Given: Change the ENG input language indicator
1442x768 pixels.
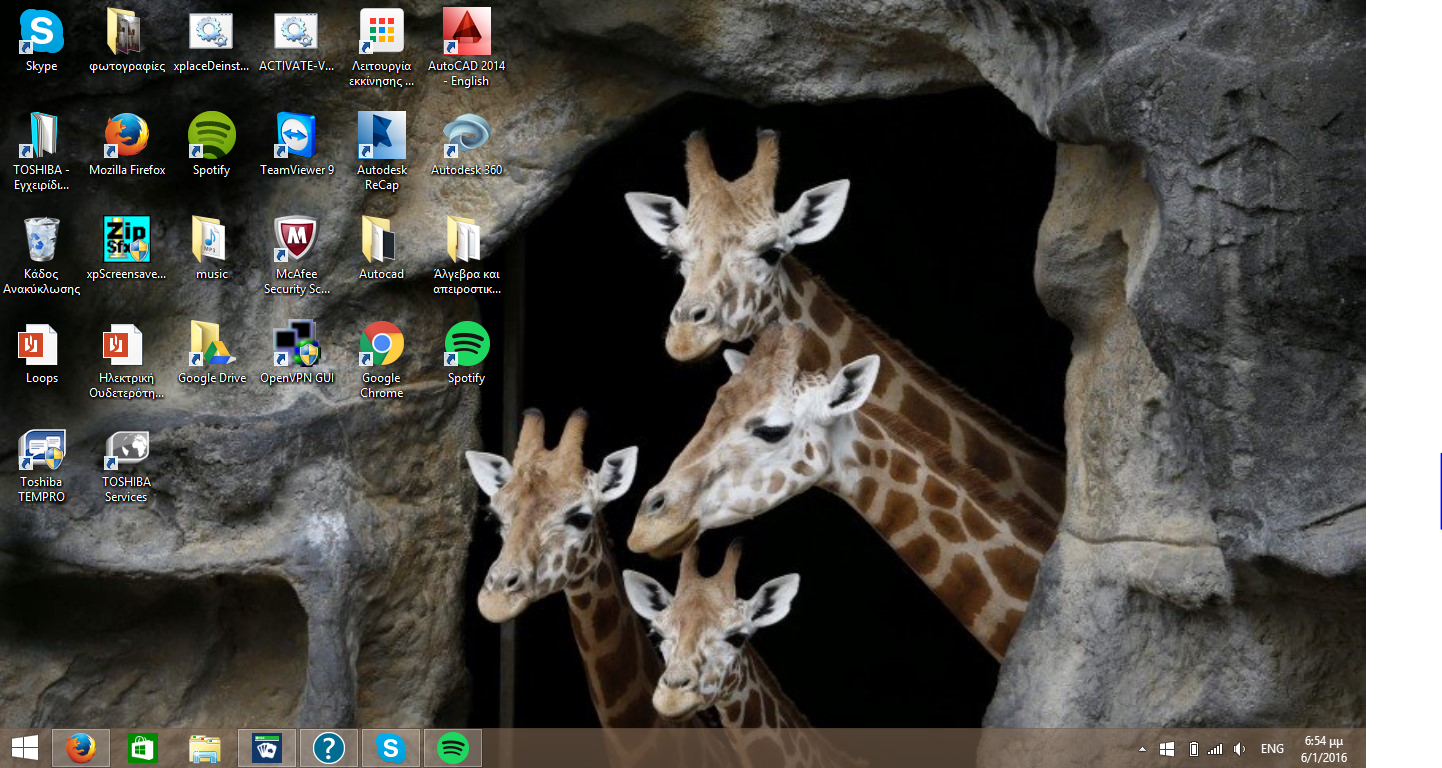Looking at the screenshot, I should pos(1272,749).
